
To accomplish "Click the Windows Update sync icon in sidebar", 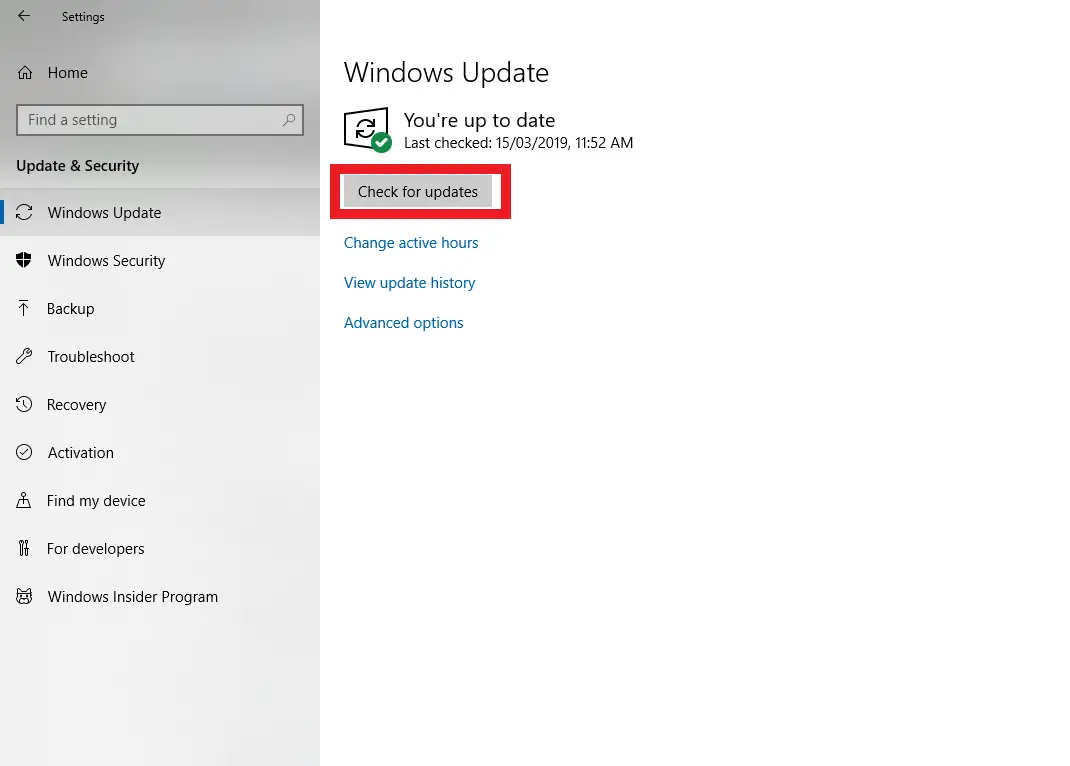I will pos(25,212).
